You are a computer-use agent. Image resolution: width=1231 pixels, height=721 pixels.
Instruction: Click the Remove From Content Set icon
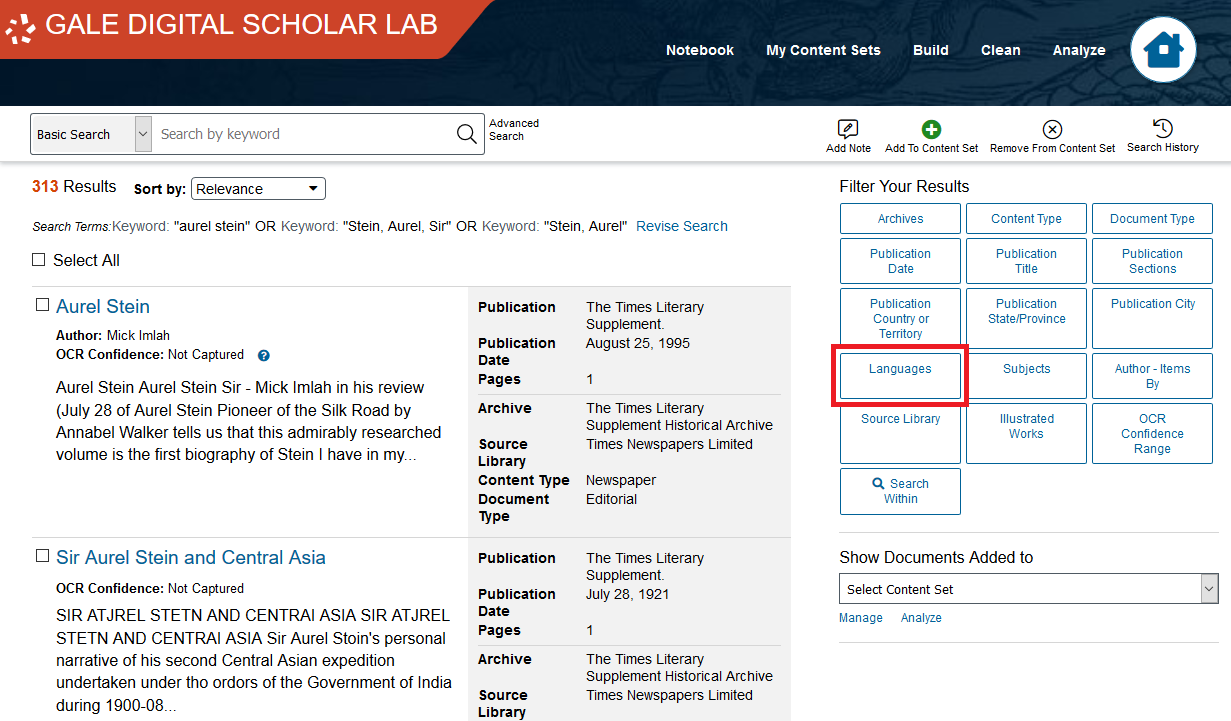pyautogui.click(x=1052, y=129)
